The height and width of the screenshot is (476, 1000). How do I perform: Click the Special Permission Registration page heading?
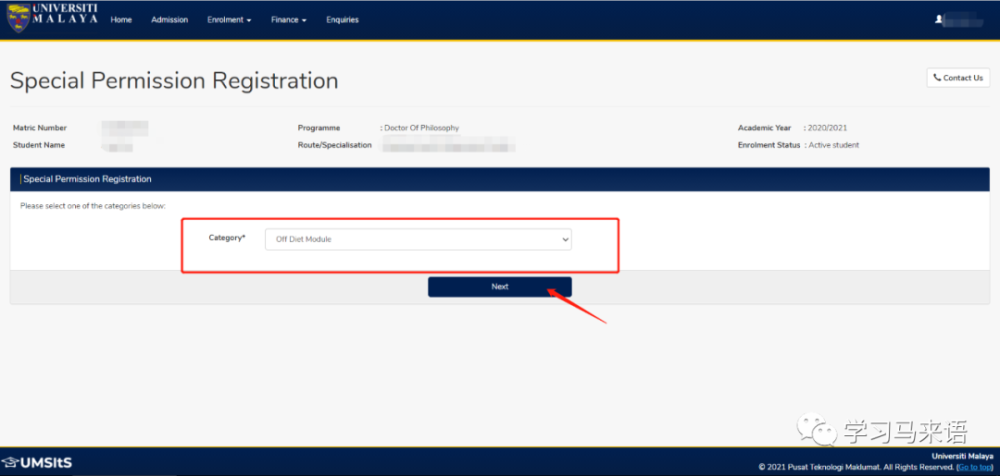(x=174, y=81)
